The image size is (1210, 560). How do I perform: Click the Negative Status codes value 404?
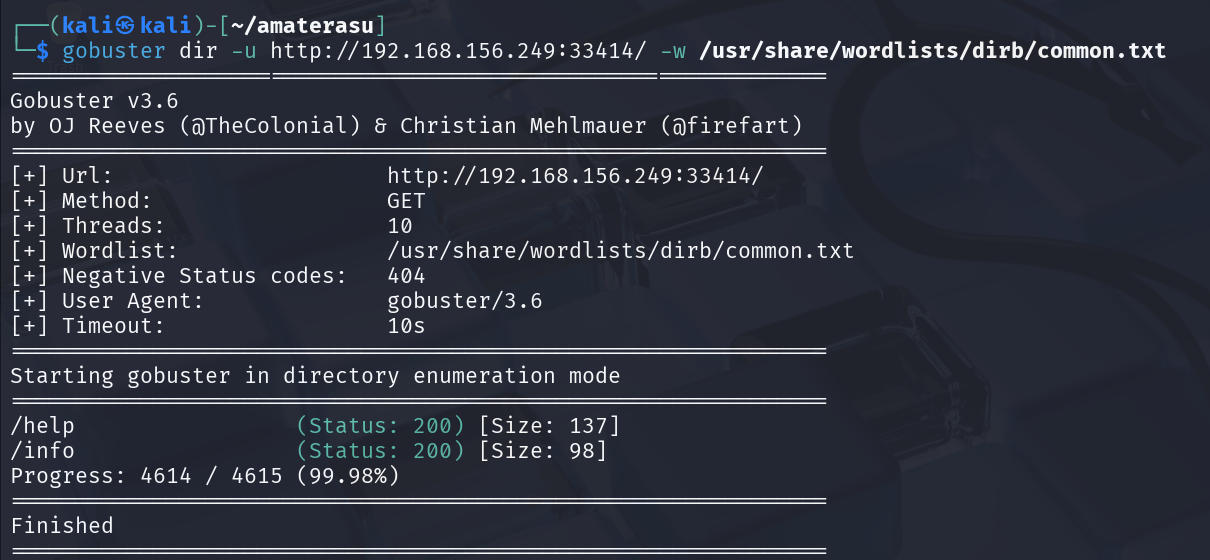pyautogui.click(x=407, y=276)
